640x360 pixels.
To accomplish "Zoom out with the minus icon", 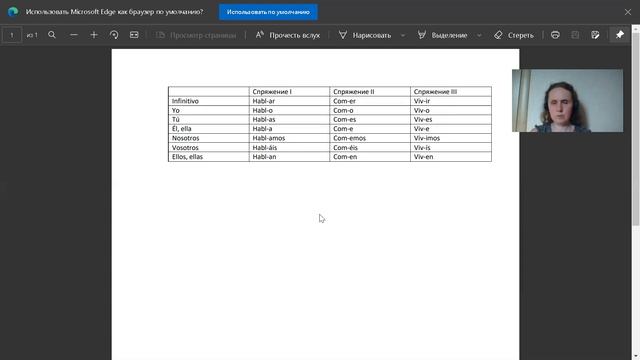I will tap(73, 35).
